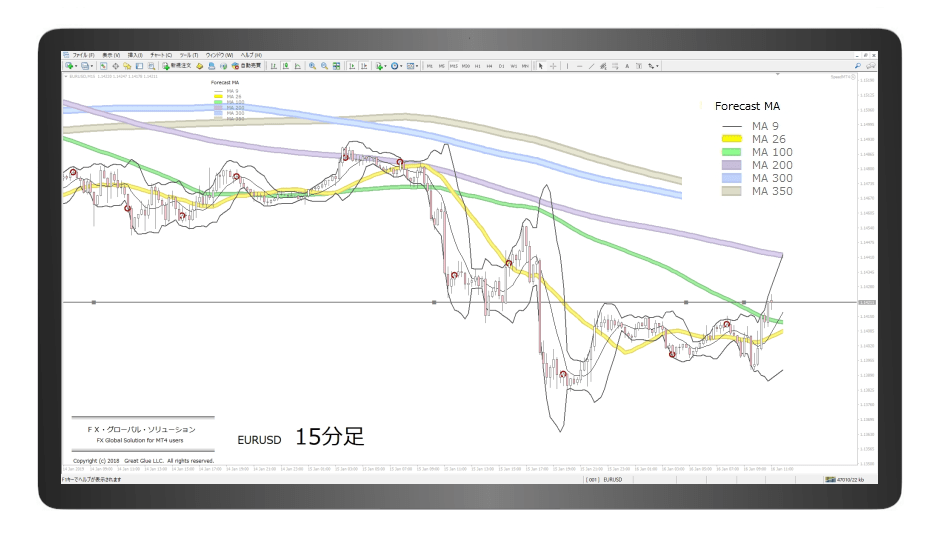Click the 自動売買 AutoTrading button
The height and width of the screenshot is (540, 940).
tap(246, 66)
